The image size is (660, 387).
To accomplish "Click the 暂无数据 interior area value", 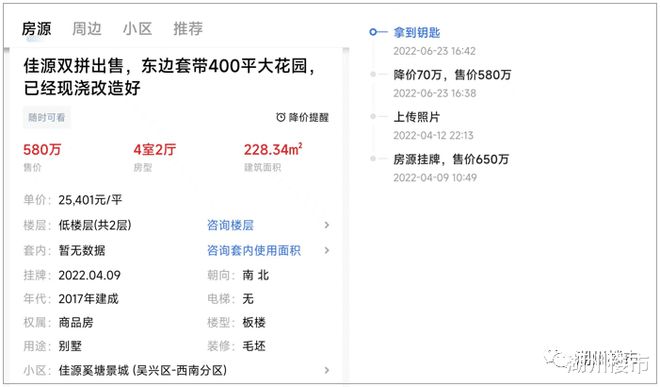I will pyautogui.click(x=82, y=251).
